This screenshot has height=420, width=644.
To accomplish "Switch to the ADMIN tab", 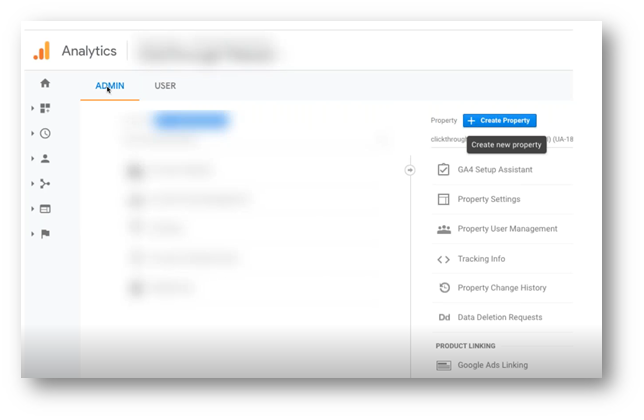I will point(110,86).
